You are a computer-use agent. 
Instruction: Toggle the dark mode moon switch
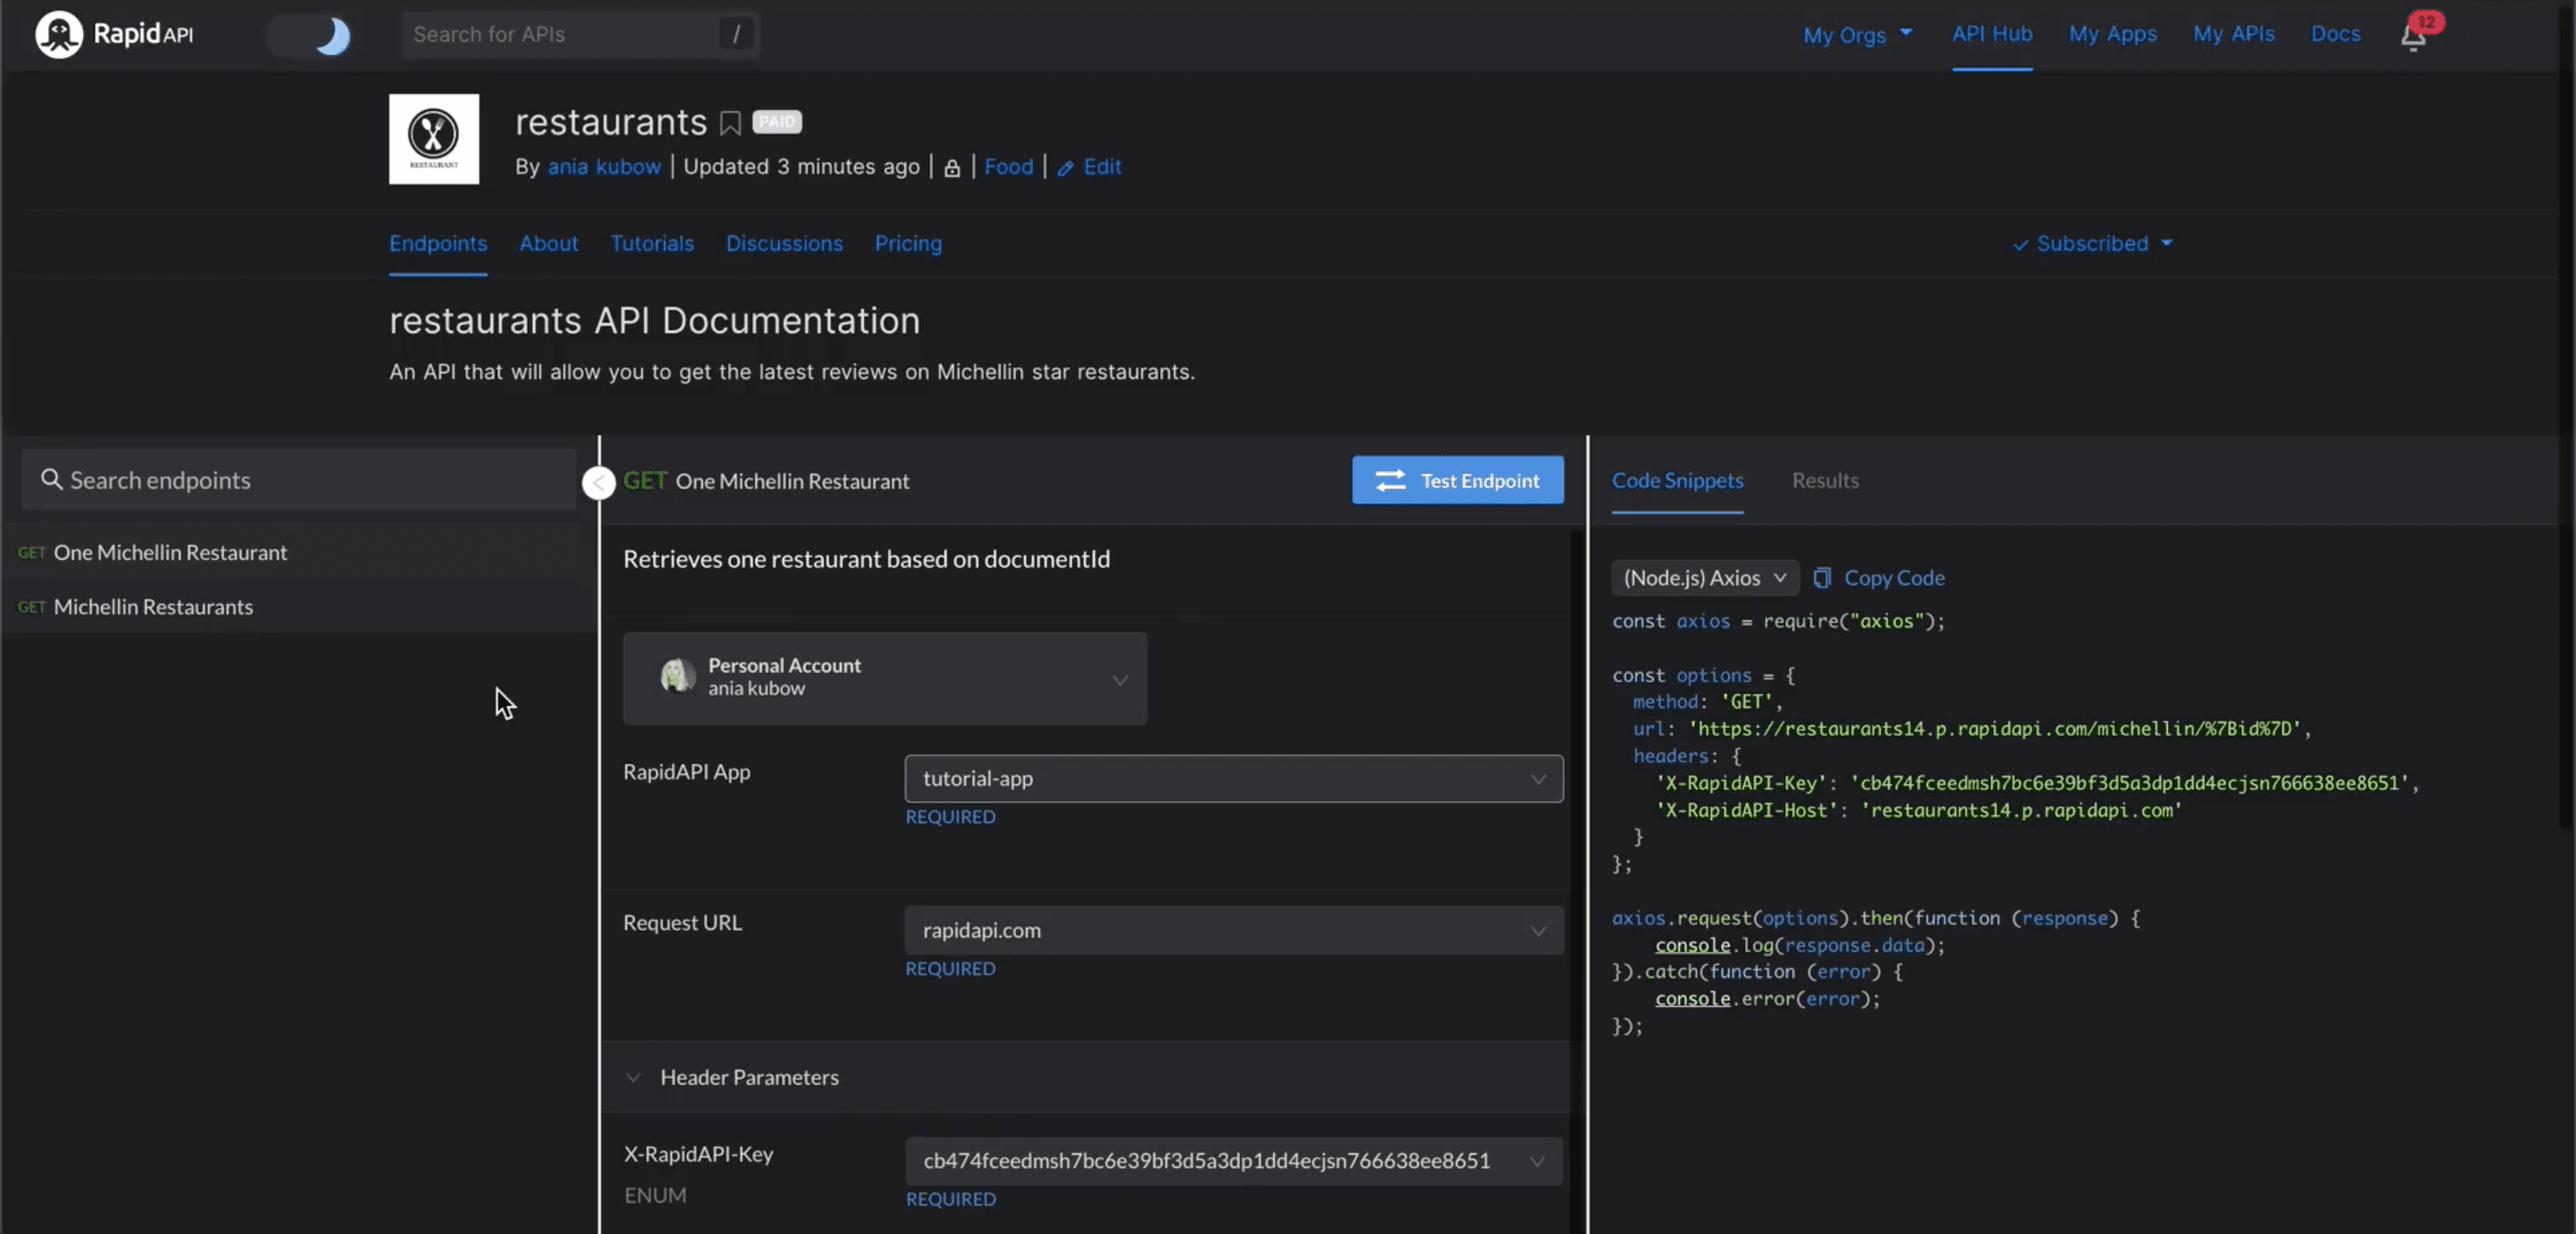(309, 35)
